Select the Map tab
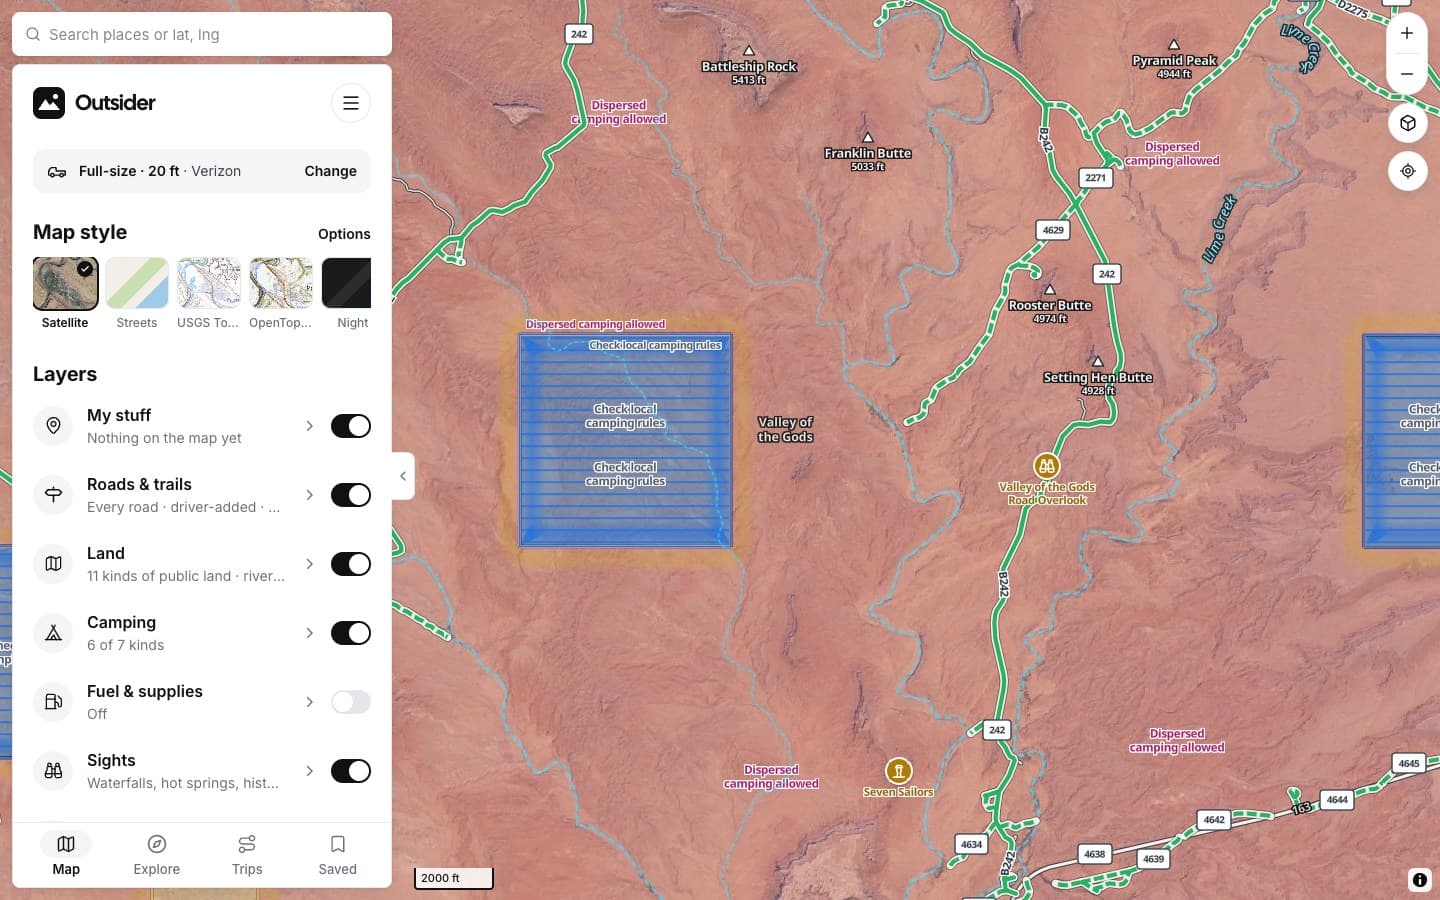The height and width of the screenshot is (900, 1440). point(66,855)
